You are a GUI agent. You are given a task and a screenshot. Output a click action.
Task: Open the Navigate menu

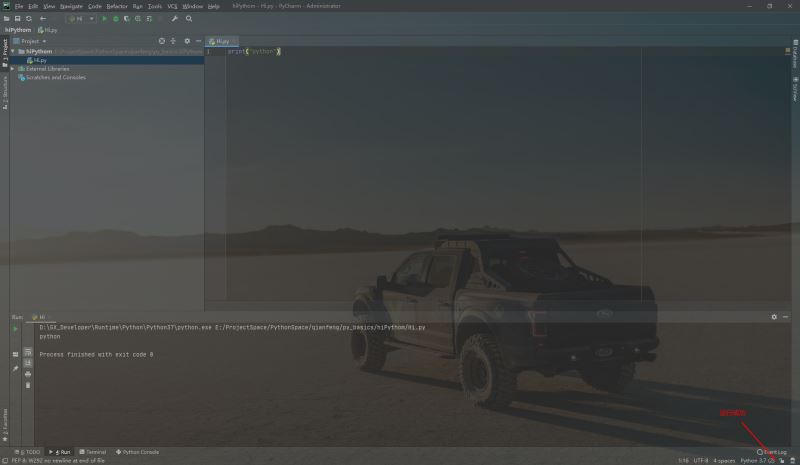(71, 6)
